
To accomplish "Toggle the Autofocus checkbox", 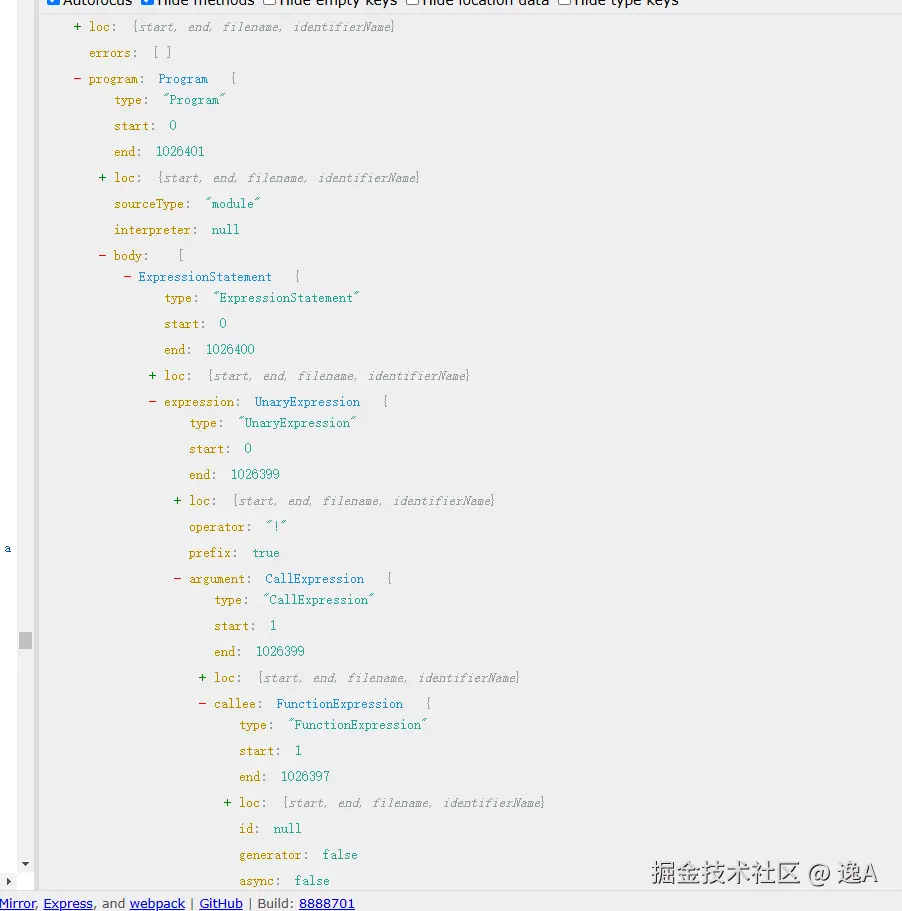I will [53, 2].
